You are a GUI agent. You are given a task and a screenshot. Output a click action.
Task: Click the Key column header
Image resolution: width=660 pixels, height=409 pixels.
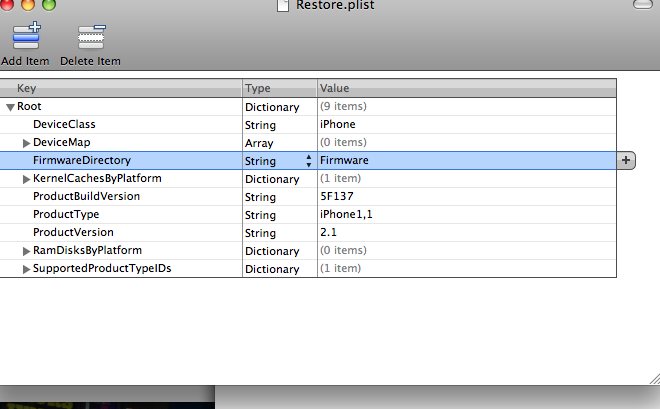tap(121, 88)
